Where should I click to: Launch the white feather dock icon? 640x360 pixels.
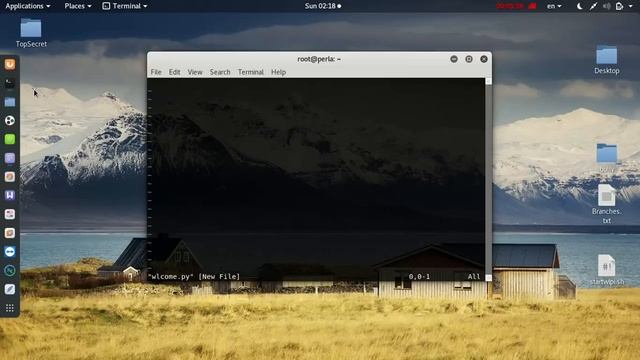(10, 289)
